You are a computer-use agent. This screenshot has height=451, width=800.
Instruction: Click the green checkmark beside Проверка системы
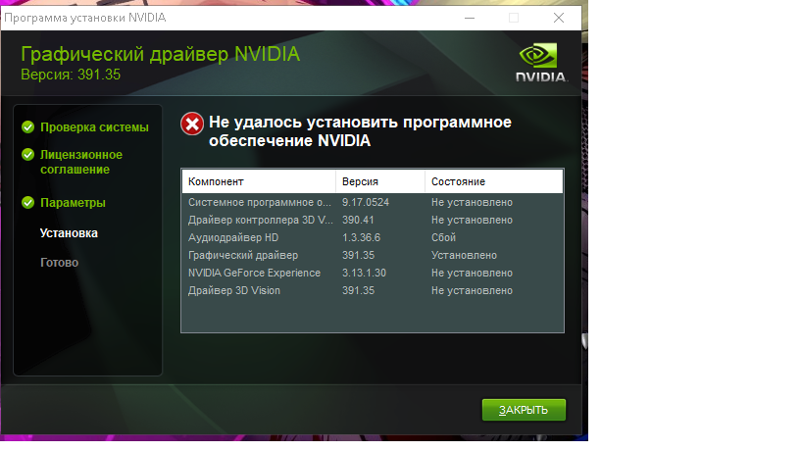(x=28, y=127)
